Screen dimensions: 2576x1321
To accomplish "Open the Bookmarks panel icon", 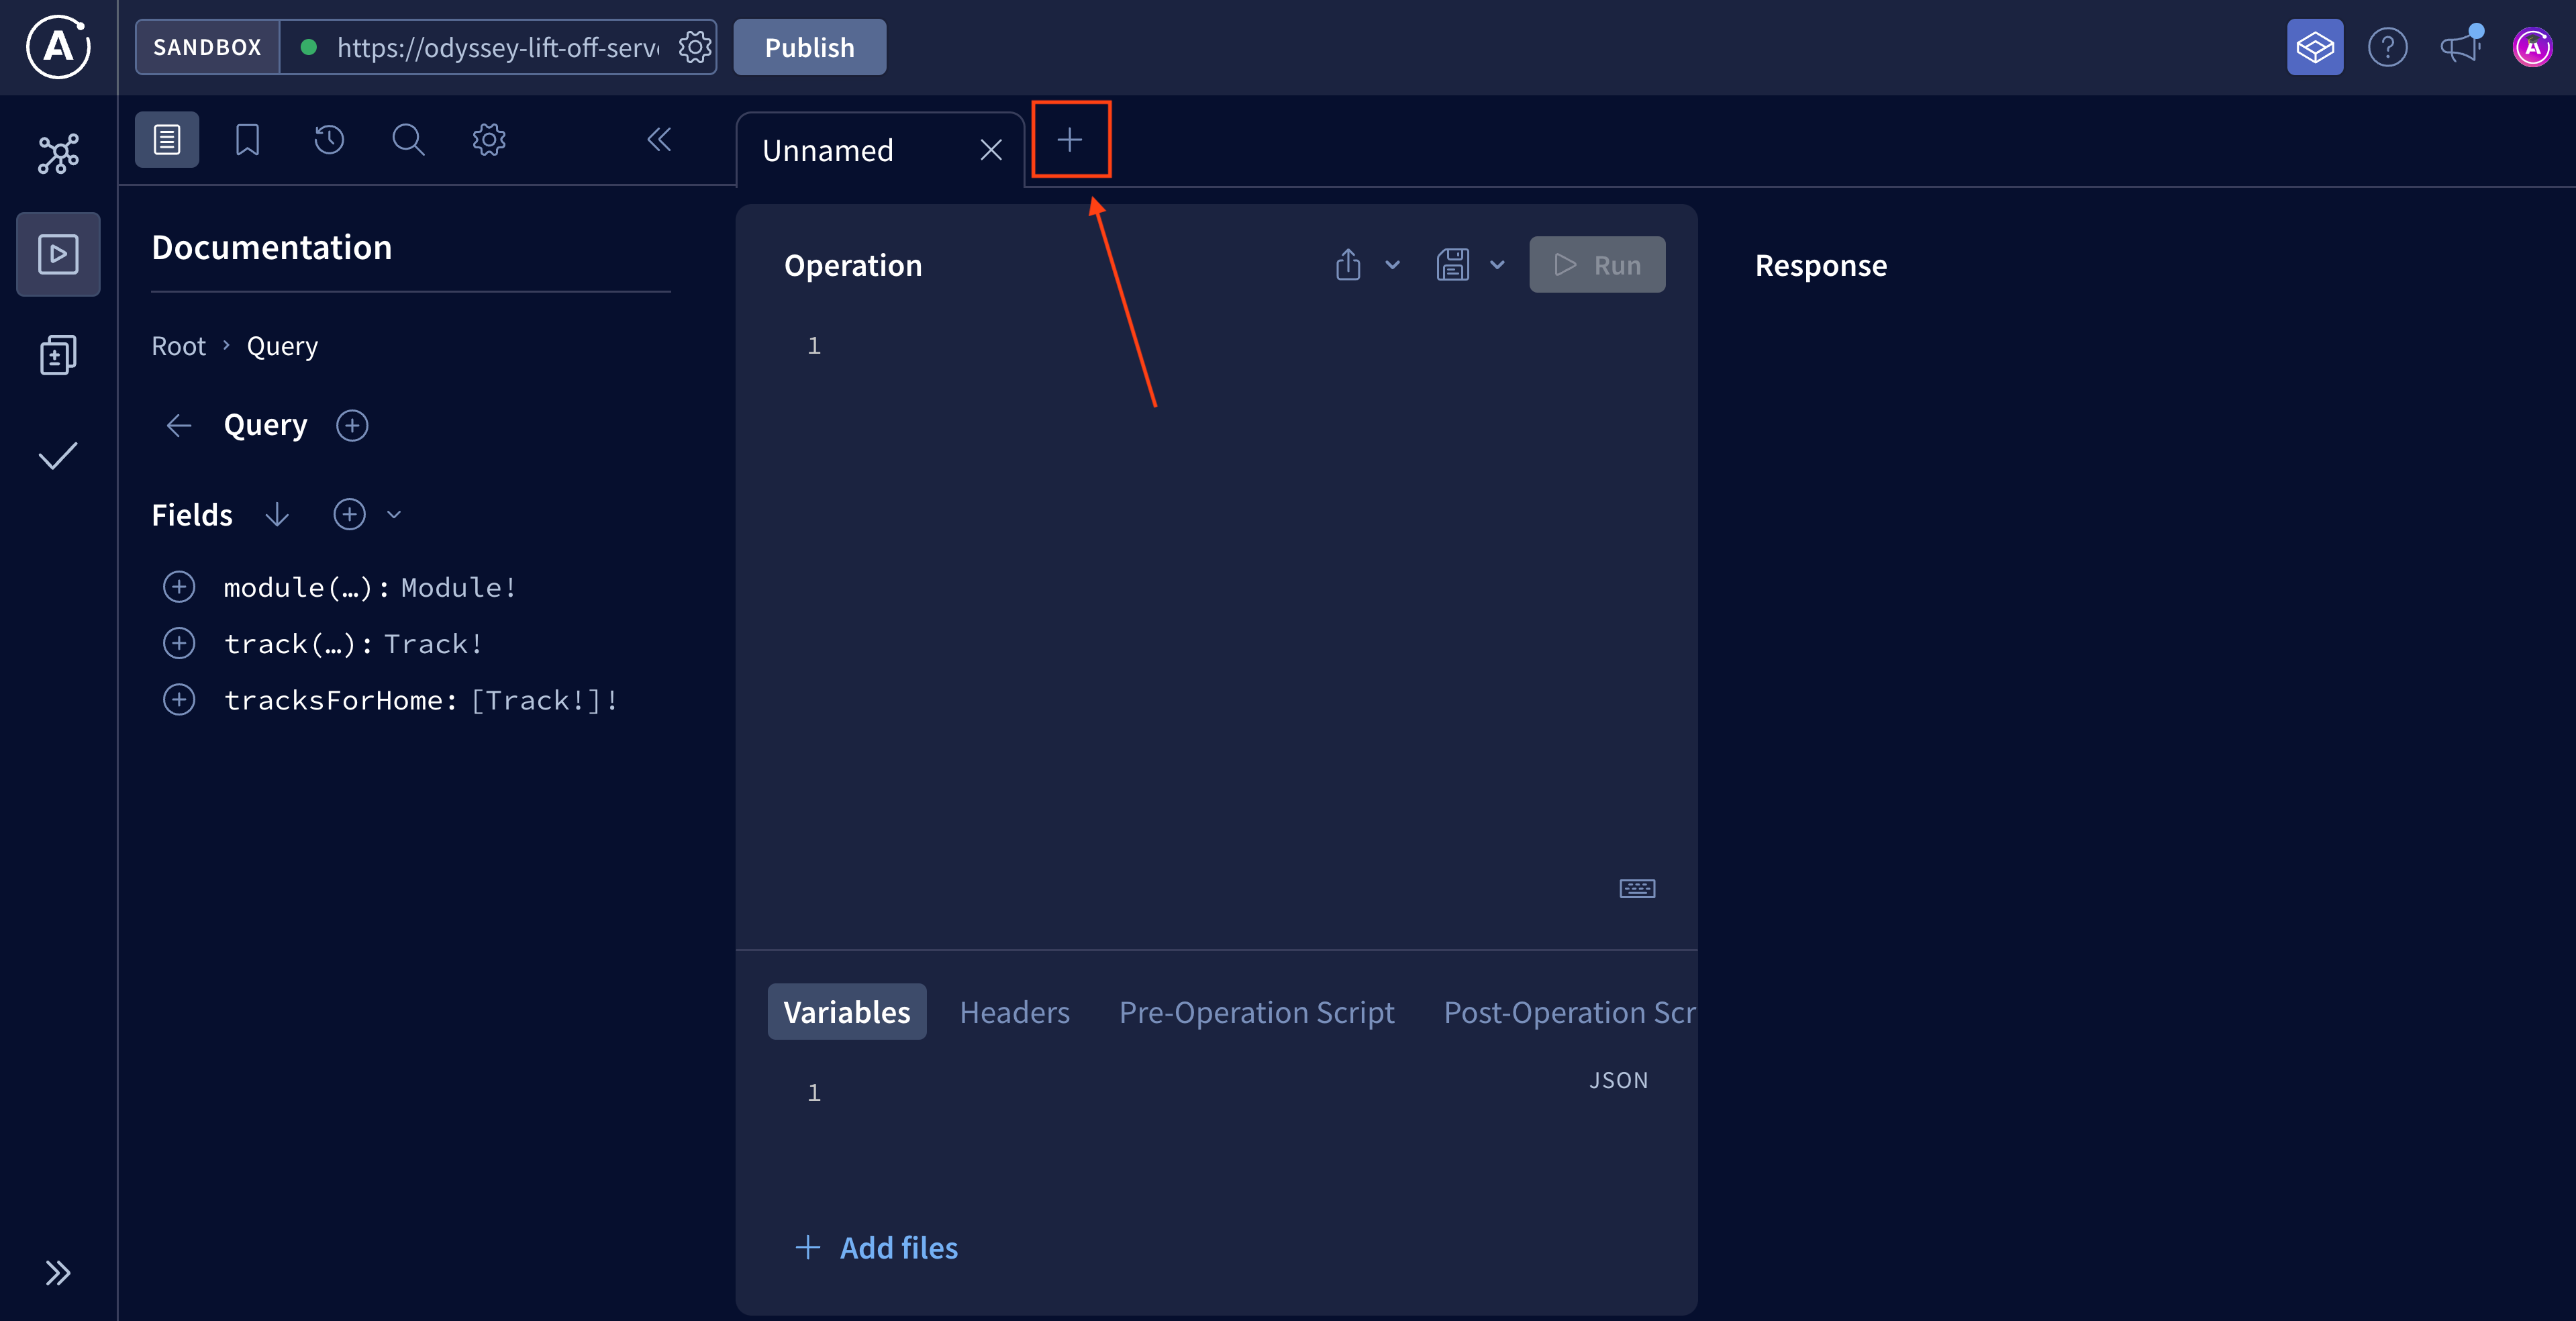I will [x=248, y=140].
